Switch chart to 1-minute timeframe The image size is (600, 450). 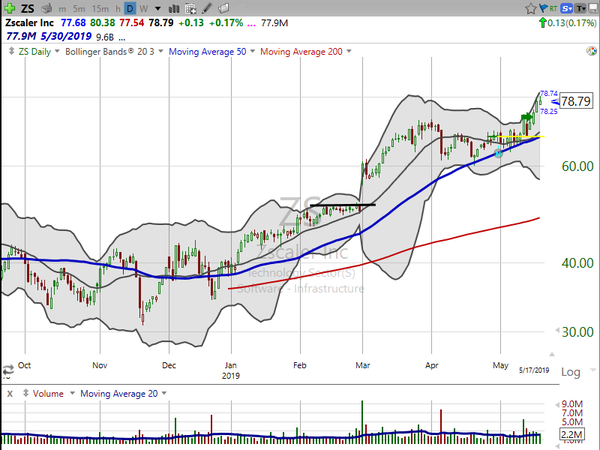pyautogui.click(x=62, y=8)
